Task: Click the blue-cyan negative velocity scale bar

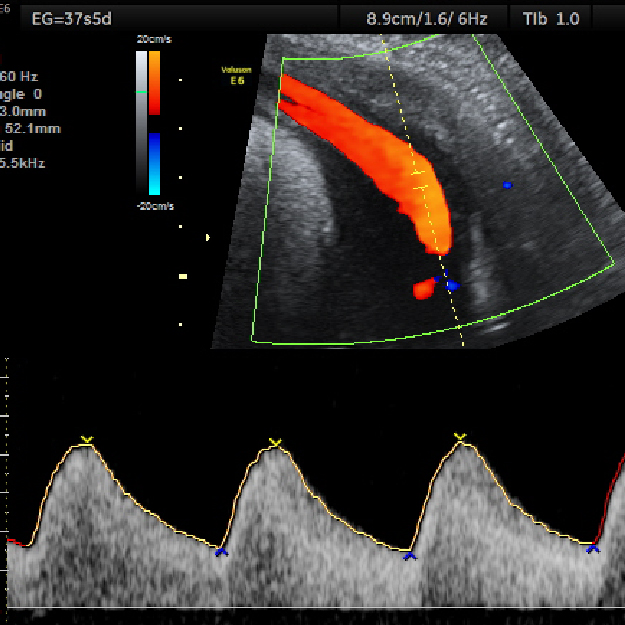Action: 154,164
